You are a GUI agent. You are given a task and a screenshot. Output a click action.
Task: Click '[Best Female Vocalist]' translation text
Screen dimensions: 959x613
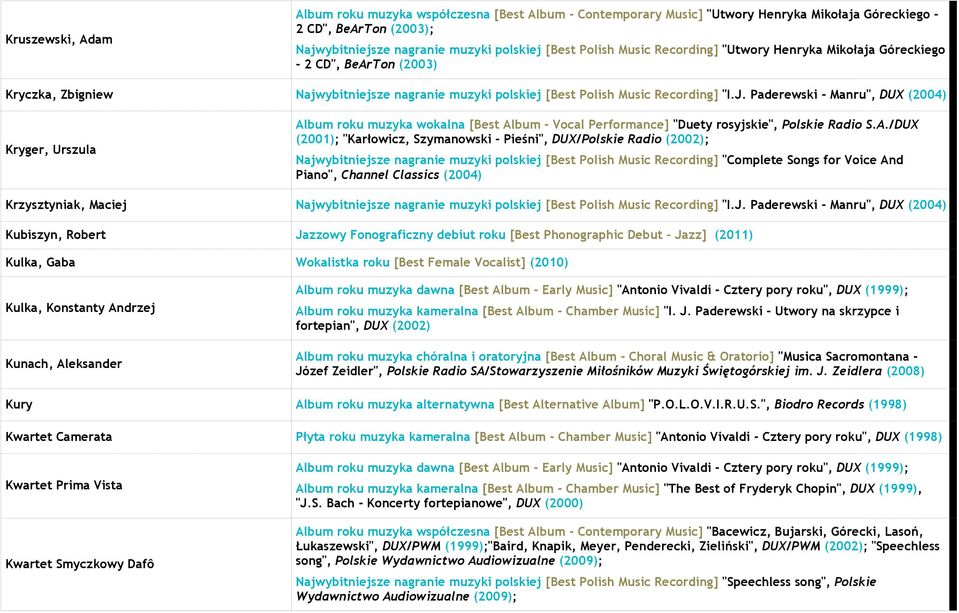click(460, 262)
